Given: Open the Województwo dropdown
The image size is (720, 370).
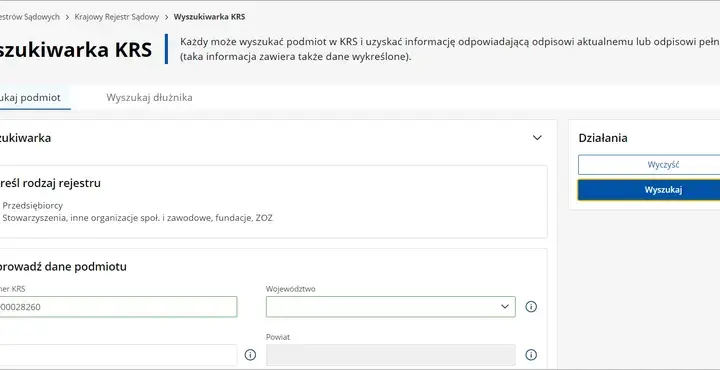Looking at the screenshot, I should point(390,307).
